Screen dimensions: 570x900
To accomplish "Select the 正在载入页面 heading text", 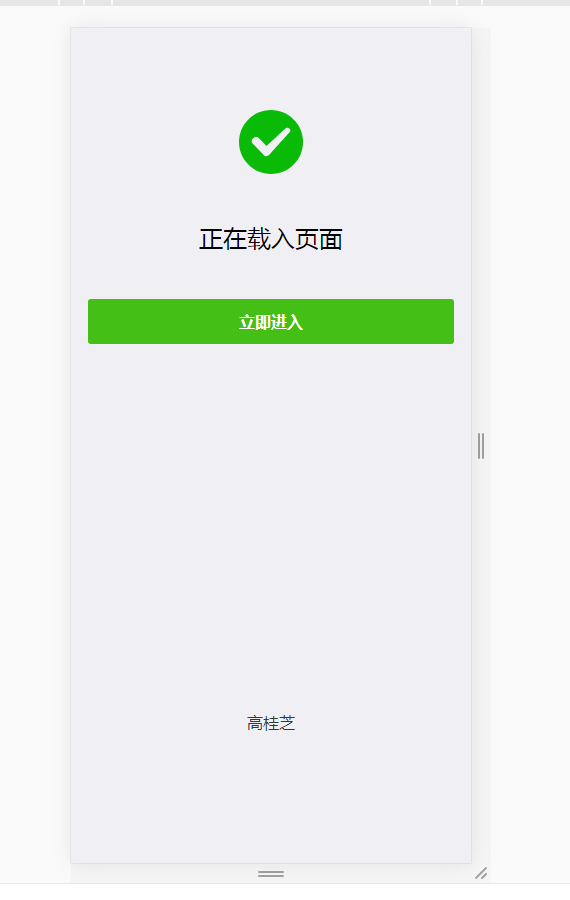I will (271, 239).
